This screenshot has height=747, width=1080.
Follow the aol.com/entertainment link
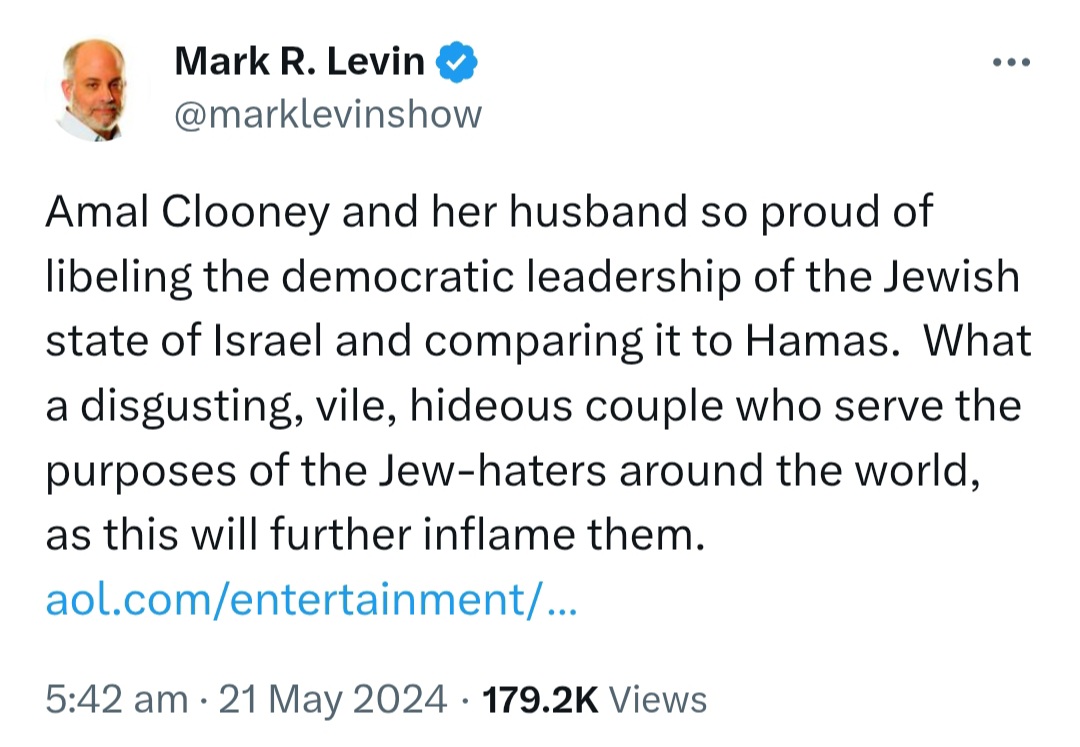click(311, 600)
